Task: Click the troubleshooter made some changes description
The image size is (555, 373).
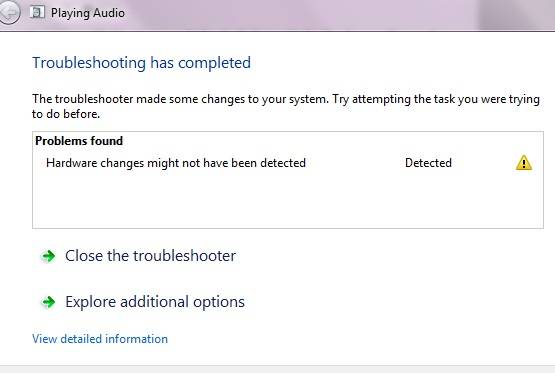Action: pyautogui.click(x=286, y=106)
